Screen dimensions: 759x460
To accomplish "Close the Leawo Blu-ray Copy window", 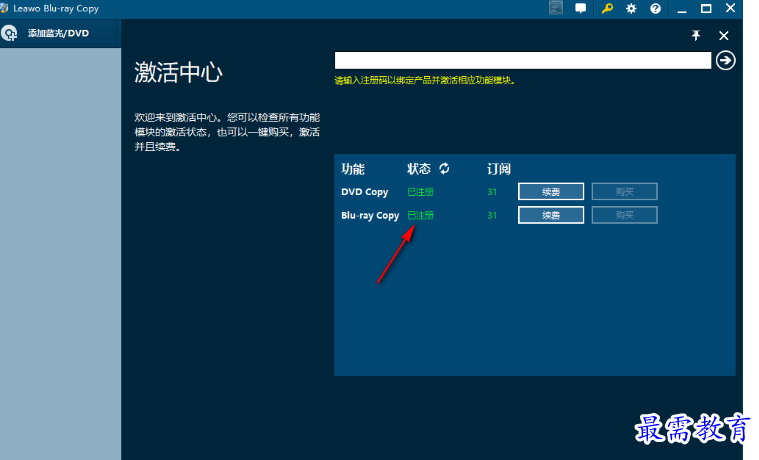I will coord(730,8).
